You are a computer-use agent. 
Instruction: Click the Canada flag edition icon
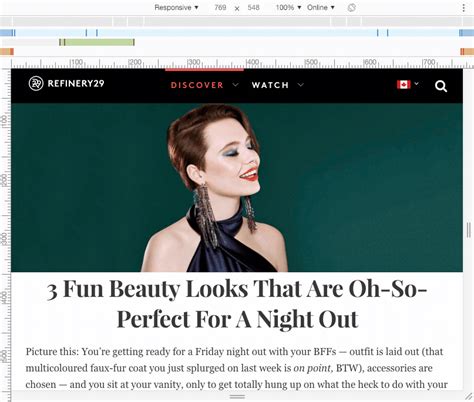403,84
